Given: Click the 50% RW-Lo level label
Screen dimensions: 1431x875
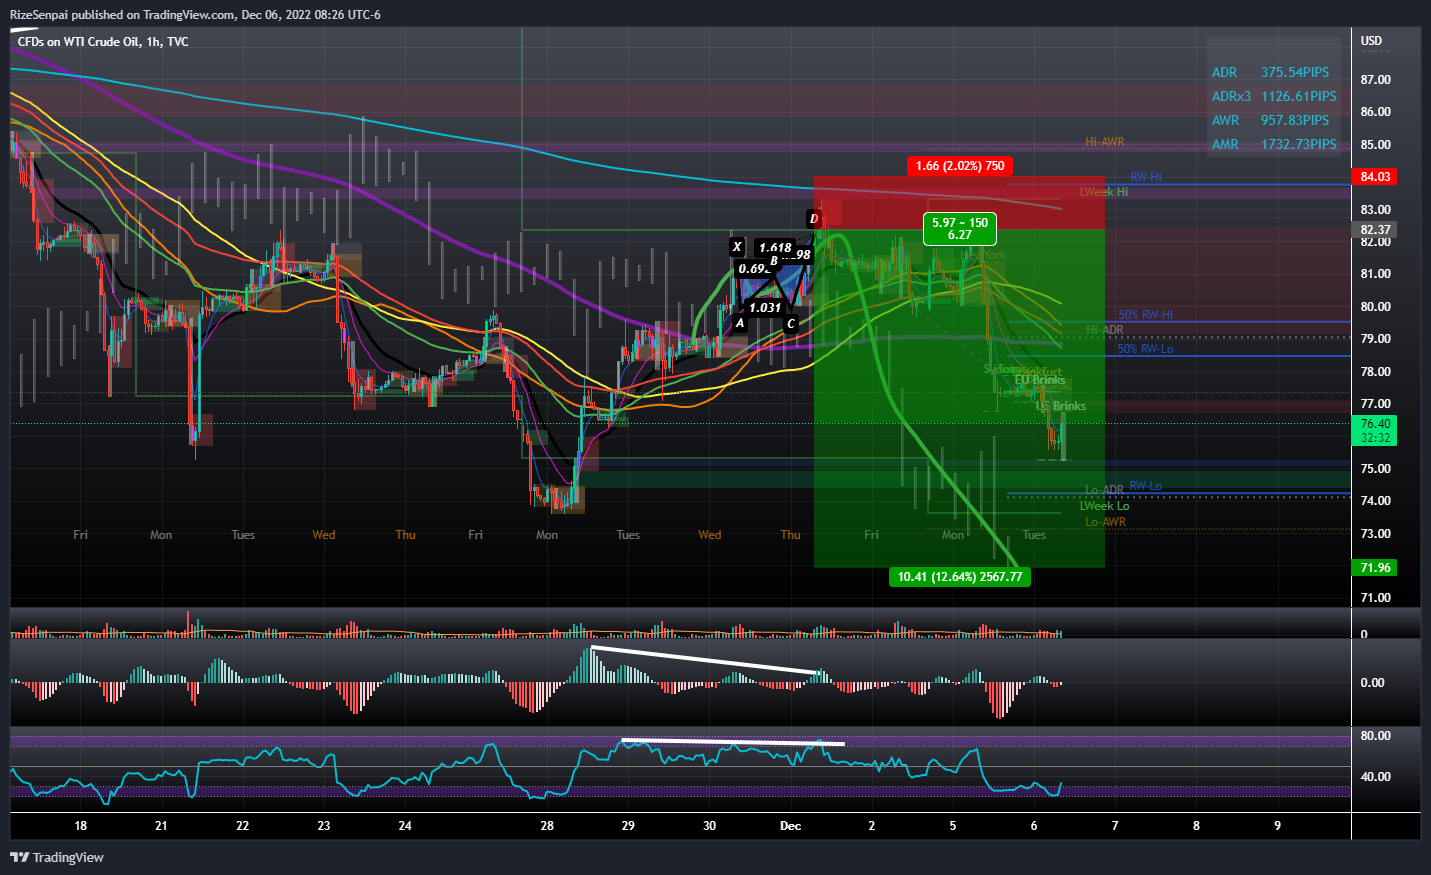Looking at the screenshot, I should (x=1146, y=349).
